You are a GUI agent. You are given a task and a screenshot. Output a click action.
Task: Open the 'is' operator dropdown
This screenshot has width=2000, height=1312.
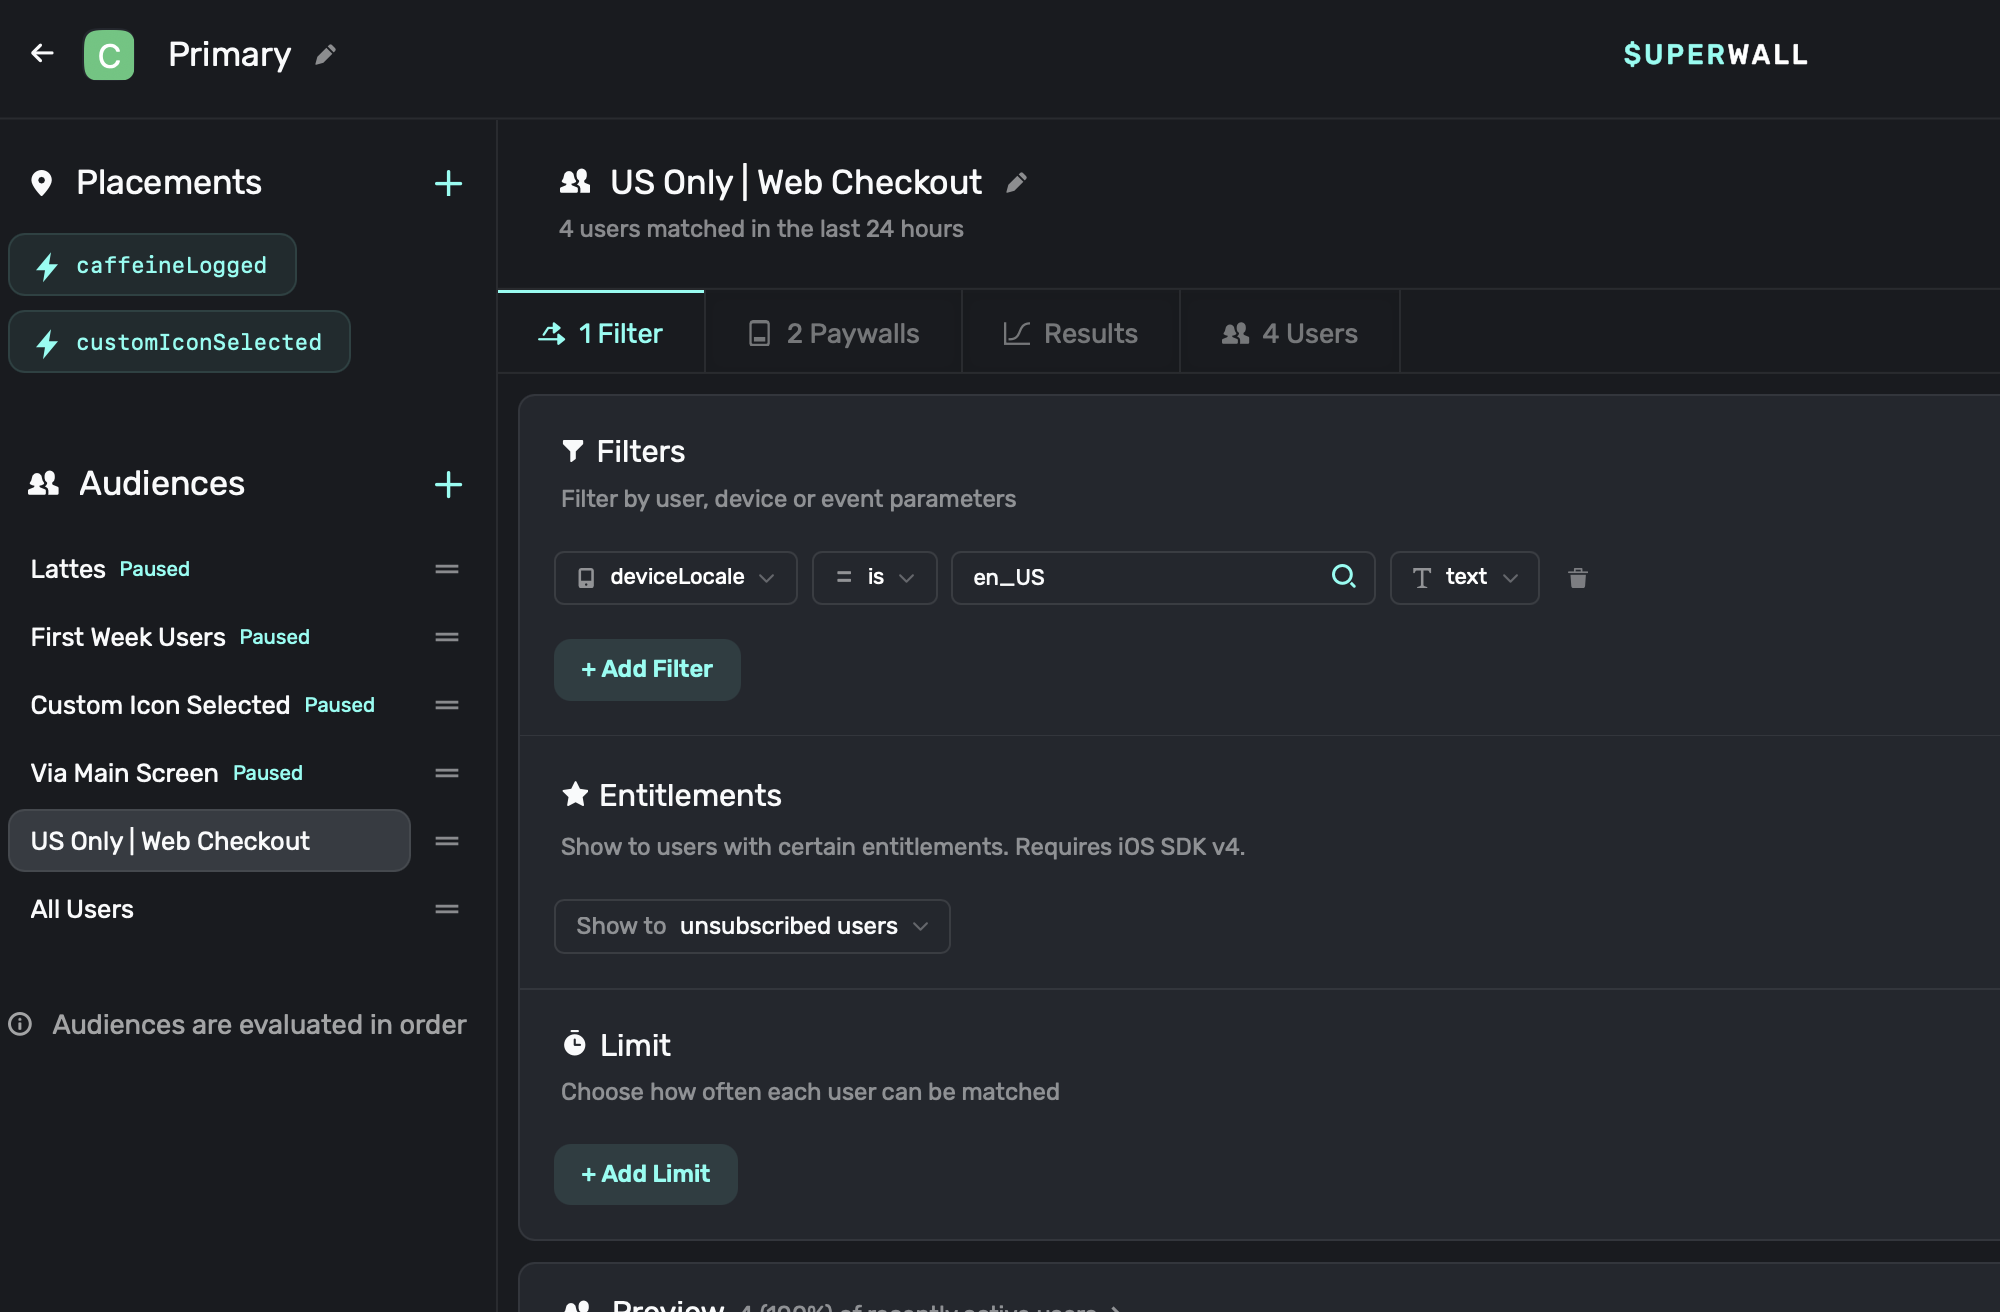click(874, 577)
